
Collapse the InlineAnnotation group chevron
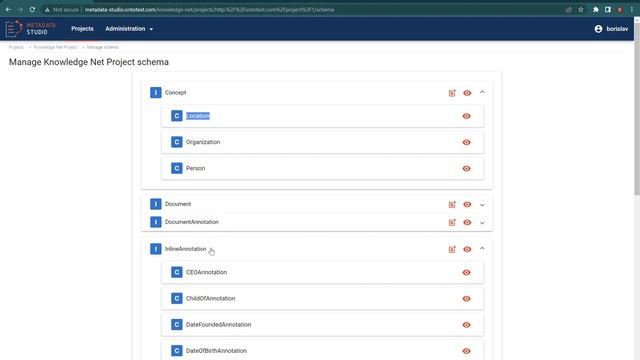pyautogui.click(x=482, y=249)
